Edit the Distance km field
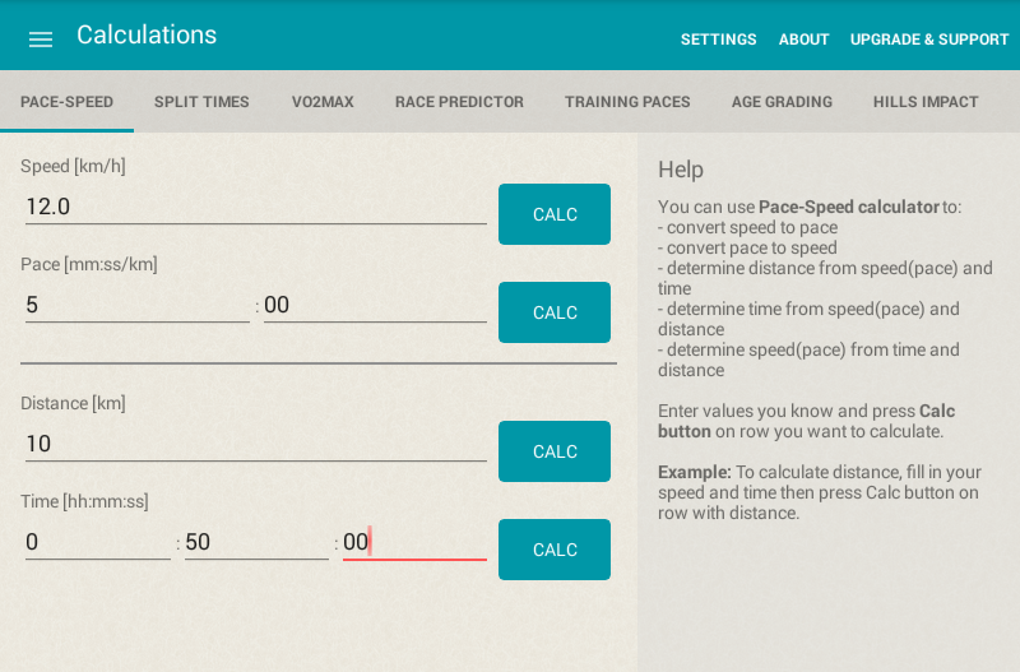The width and height of the screenshot is (1020, 672). [255, 444]
